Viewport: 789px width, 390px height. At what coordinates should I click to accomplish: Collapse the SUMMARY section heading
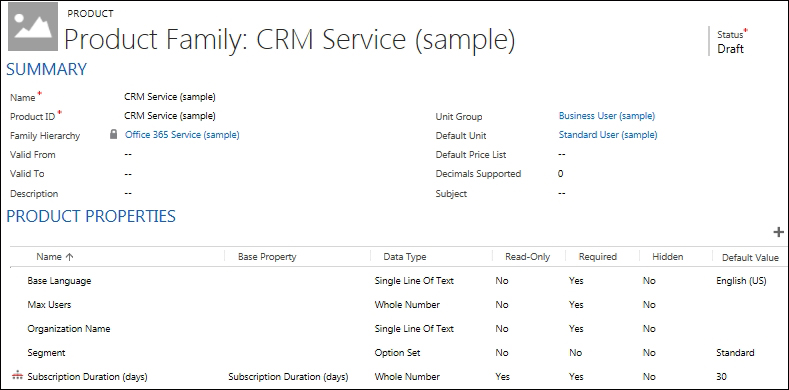47,69
